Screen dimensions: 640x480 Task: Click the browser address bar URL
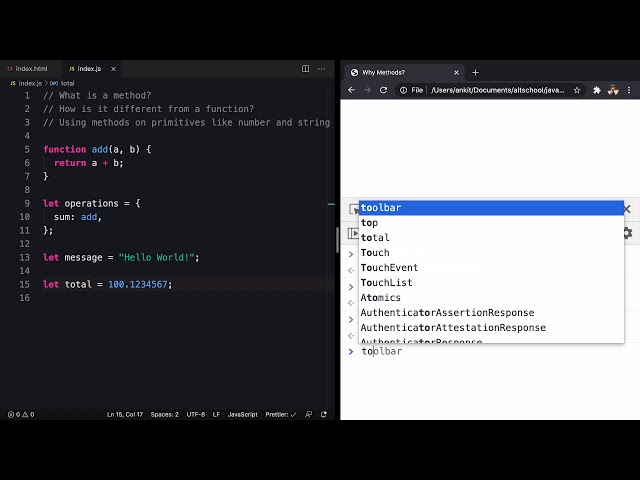[498, 90]
